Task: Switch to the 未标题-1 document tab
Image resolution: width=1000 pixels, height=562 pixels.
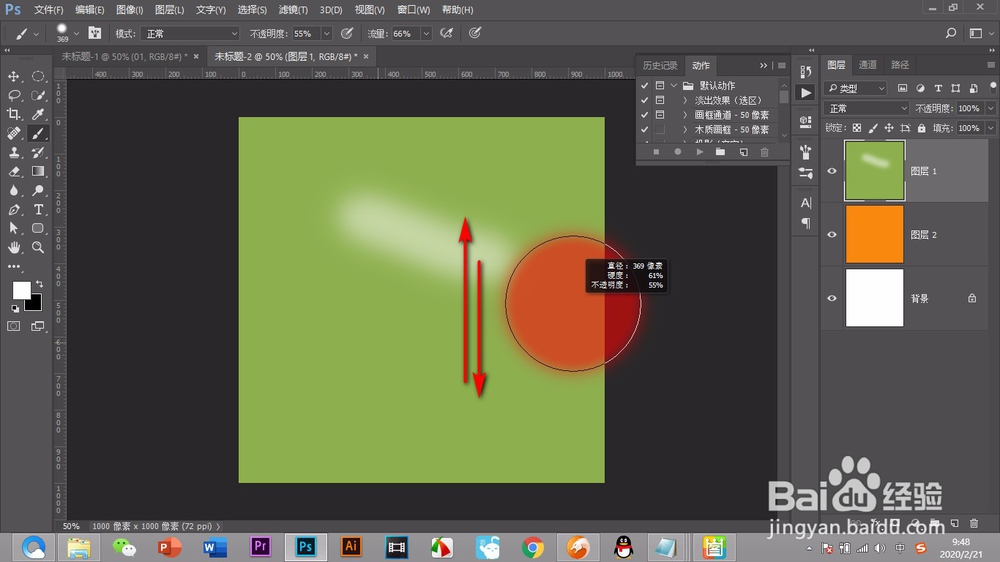Action: tap(124, 57)
